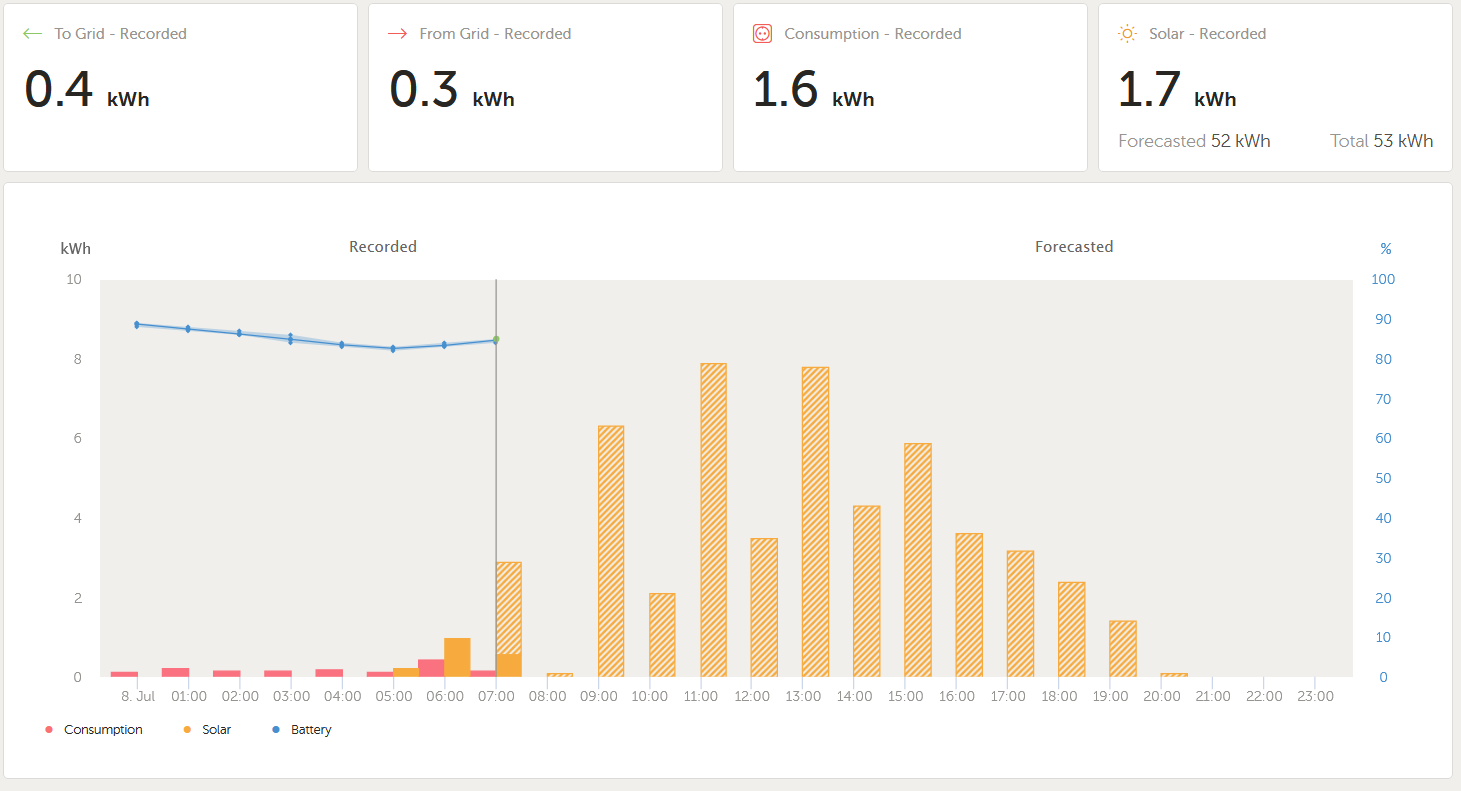Click the '23:00' x-axis label

[x=1315, y=696]
